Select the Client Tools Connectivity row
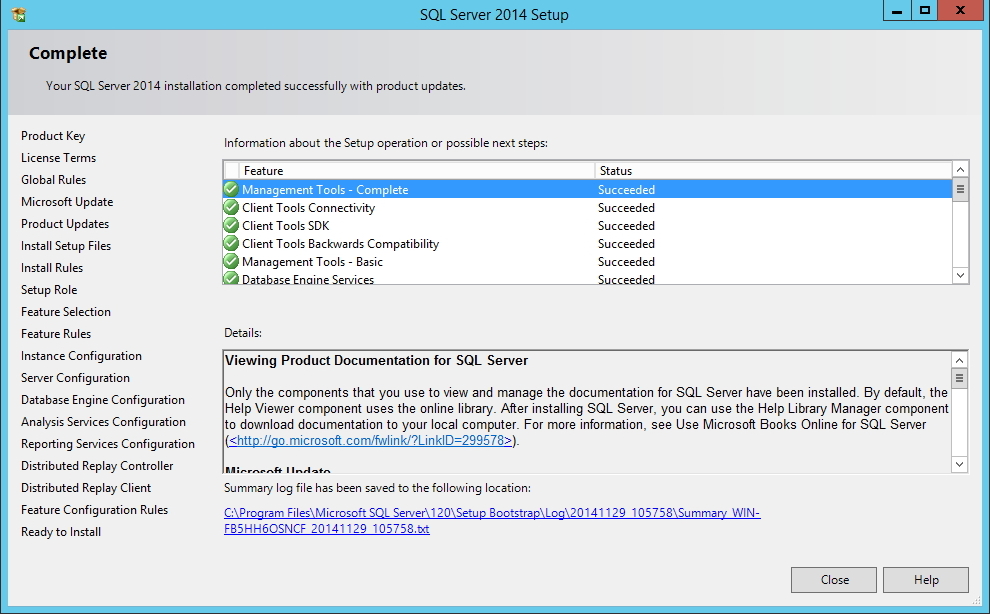This screenshot has width=990, height=614. (588, 208)
